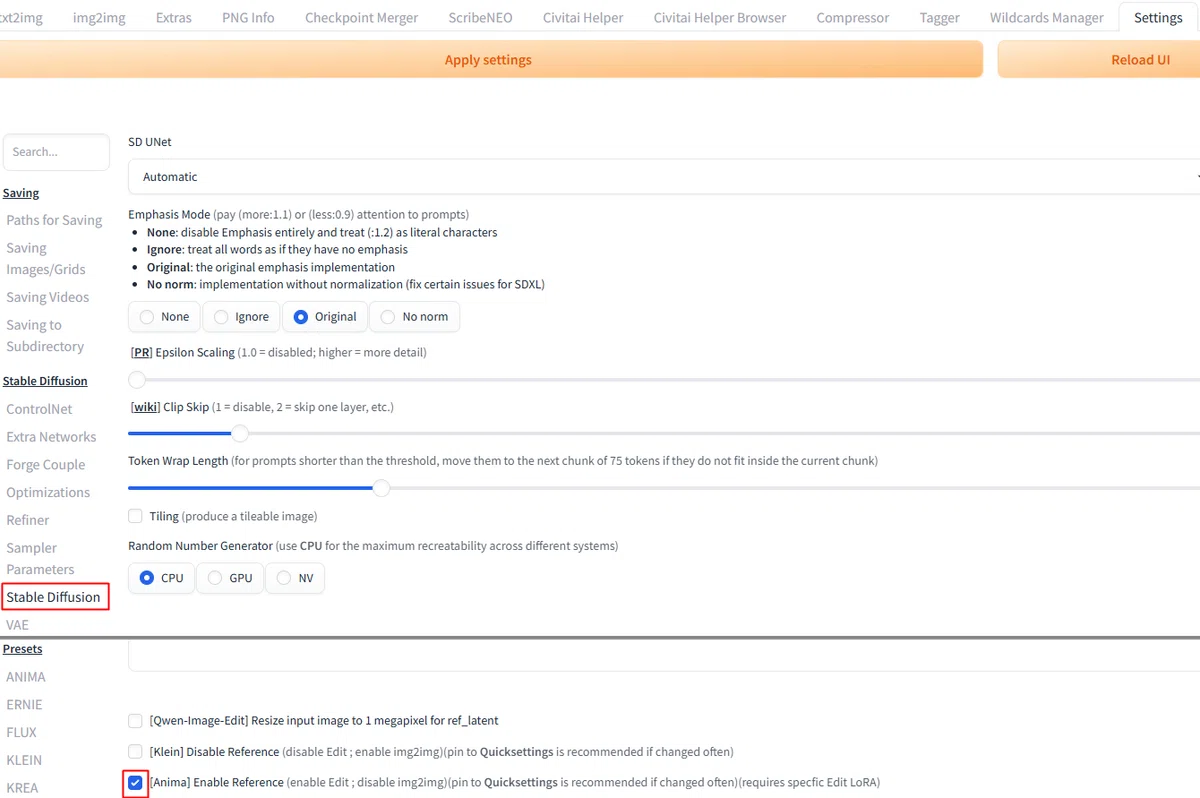Open the PR link for Epsilon Scaling
Screen dimensions: 1200x798
click(x=141, y=352)
